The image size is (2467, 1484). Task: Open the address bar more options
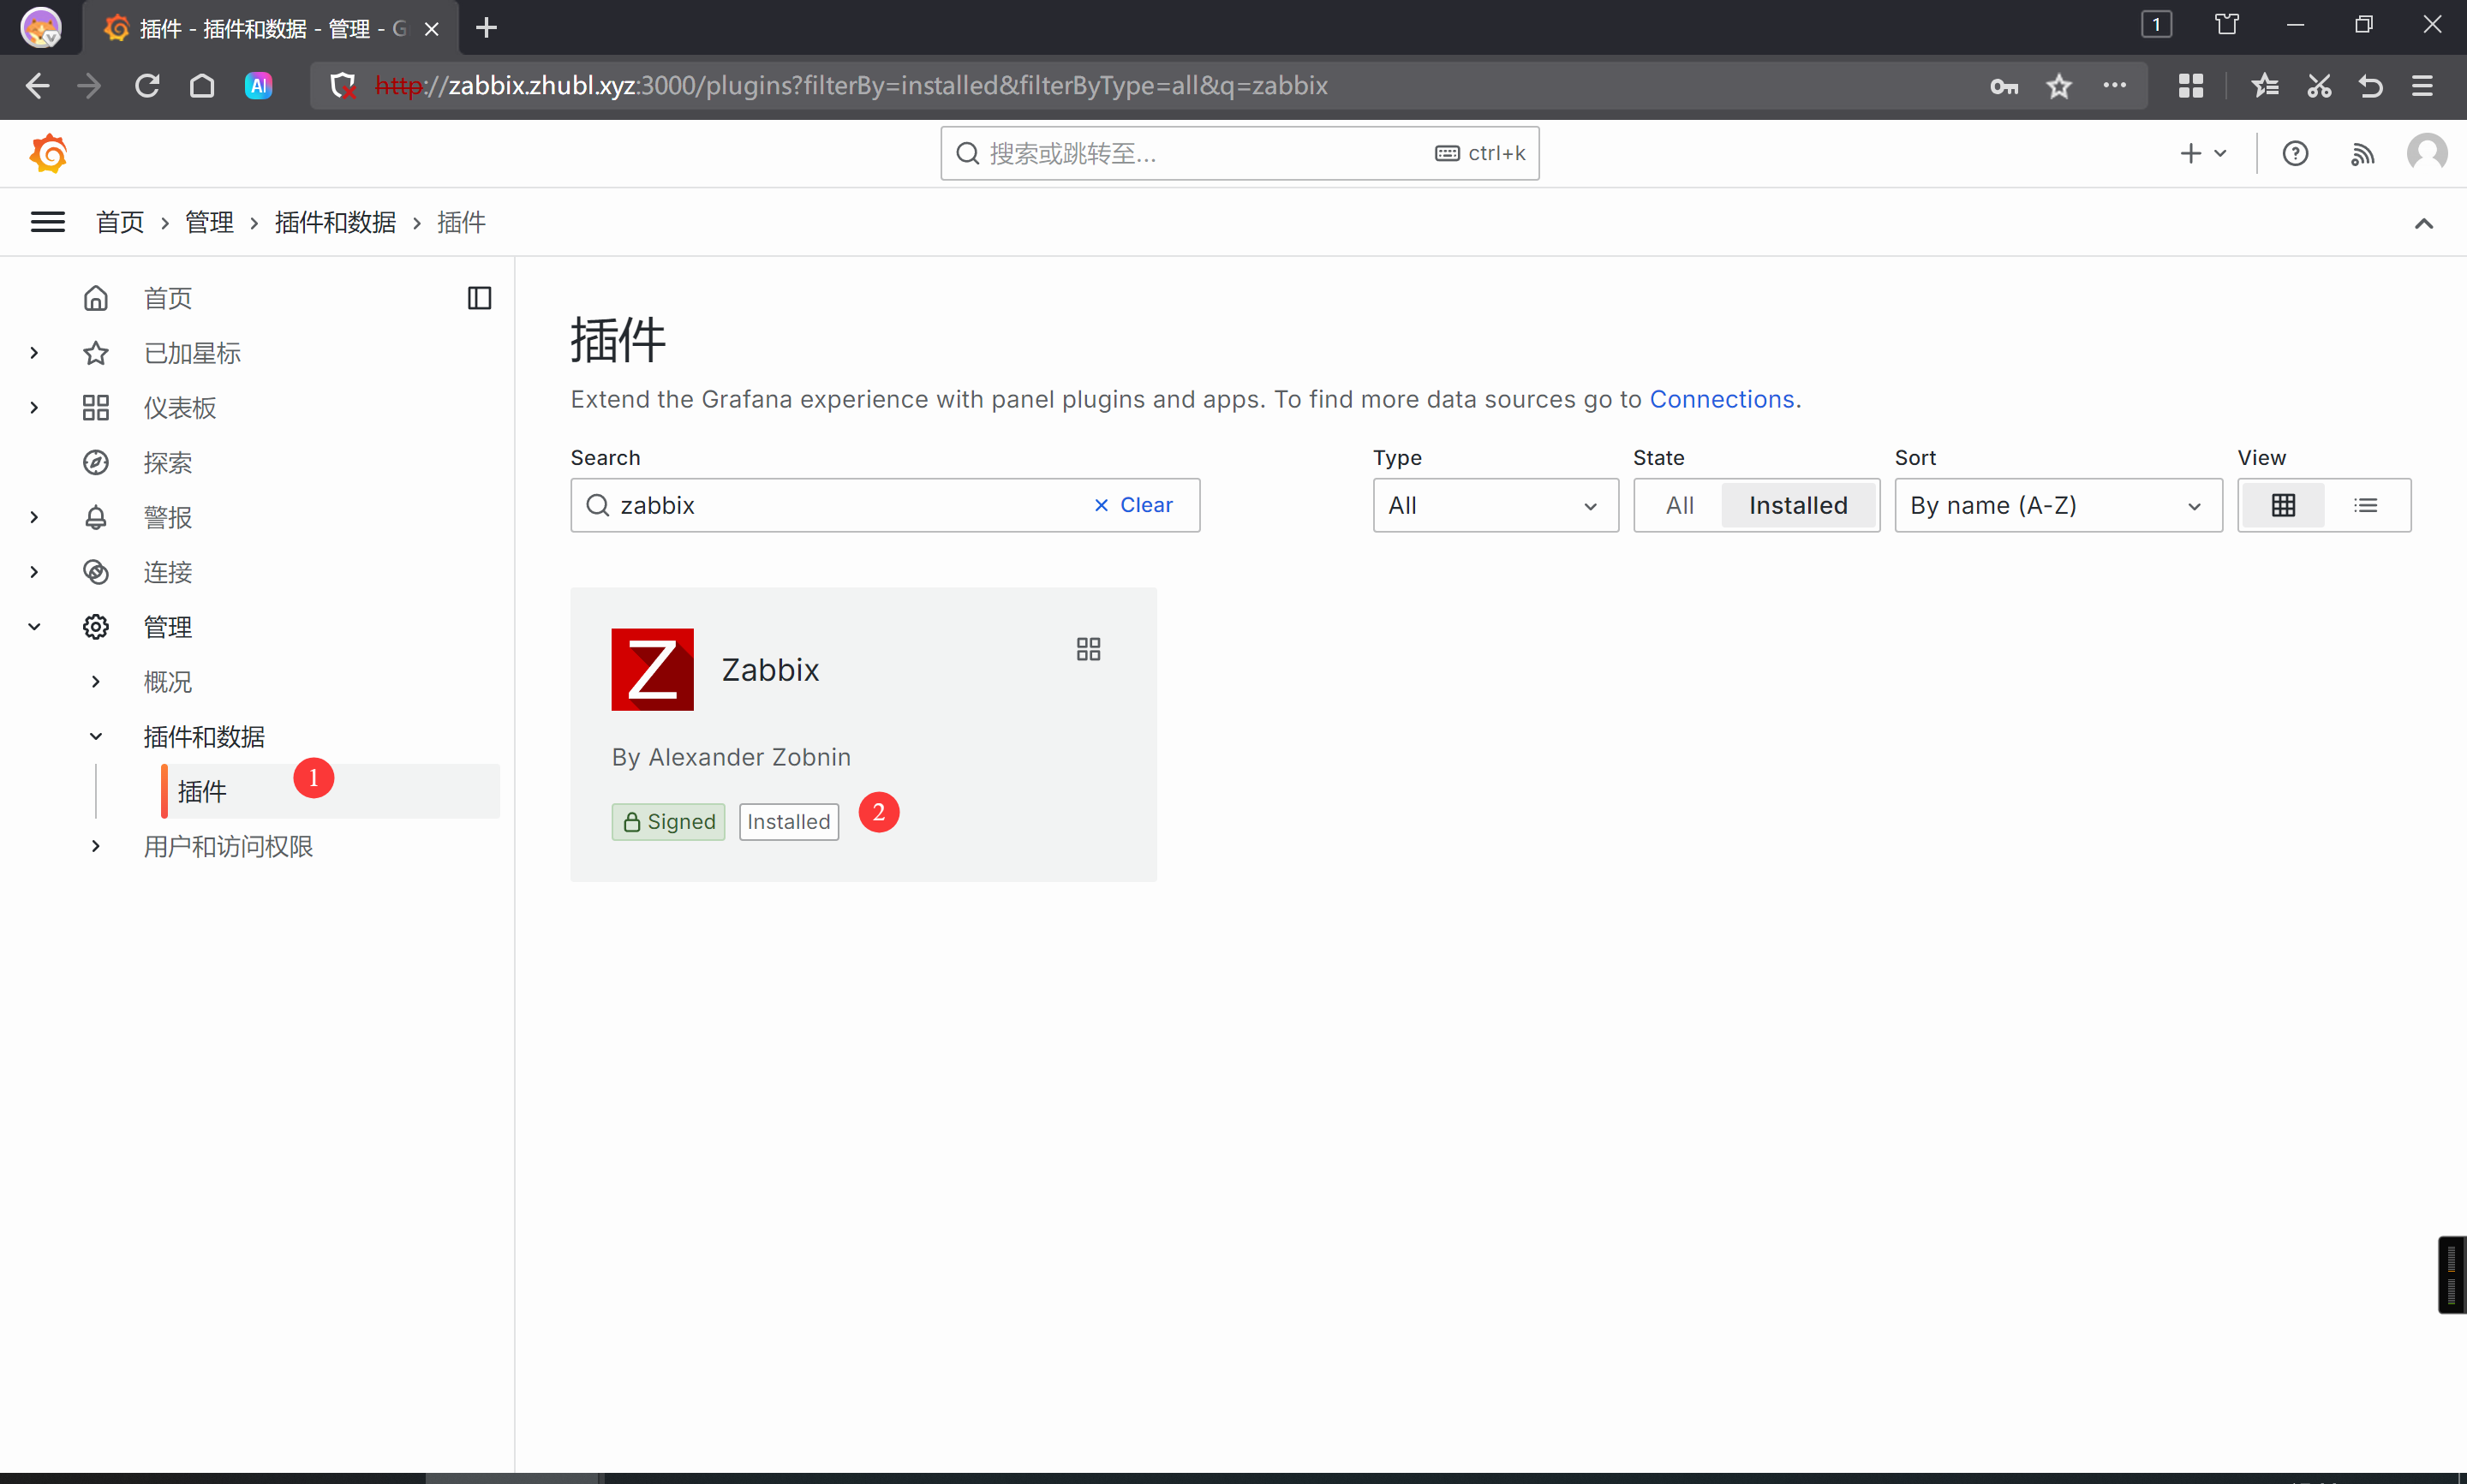(x=2114, y=86)
